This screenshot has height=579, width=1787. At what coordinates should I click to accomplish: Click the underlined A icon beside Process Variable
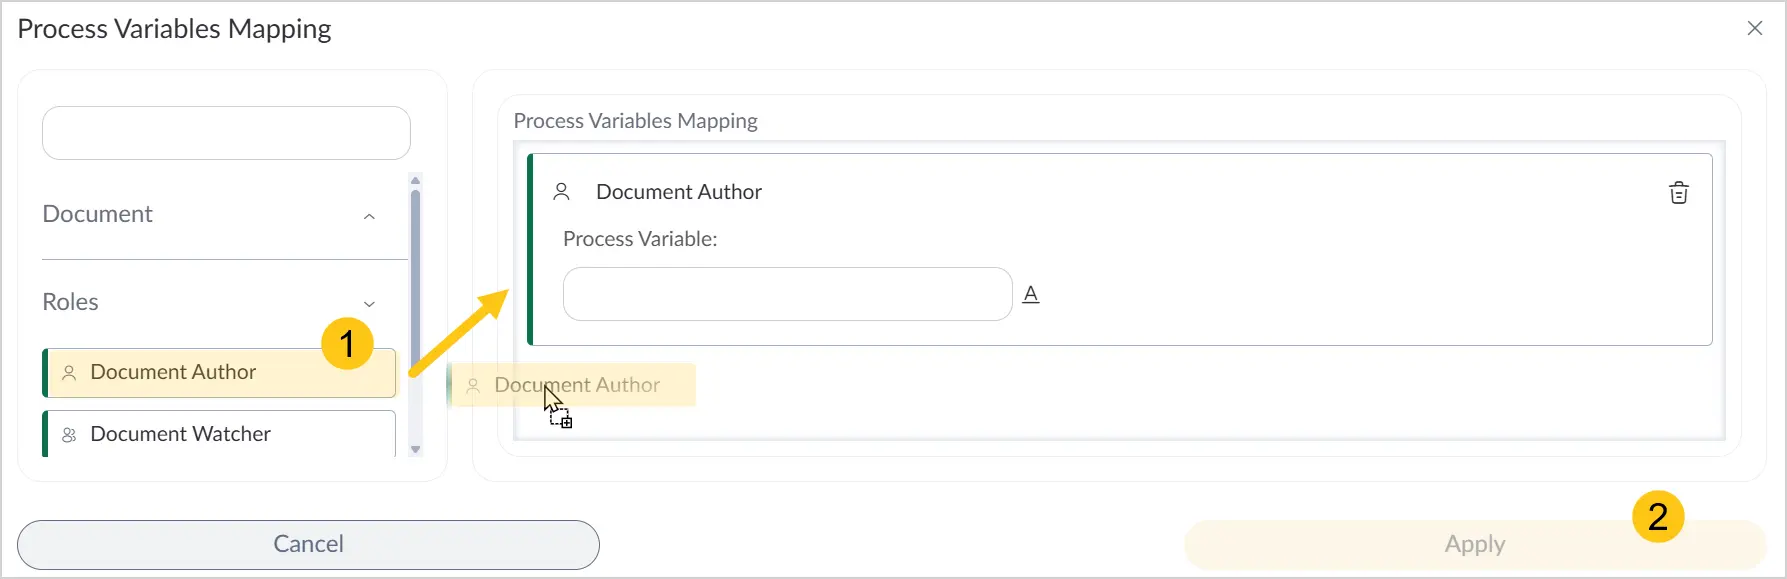pyautogui.click(x=1031, y=294)
